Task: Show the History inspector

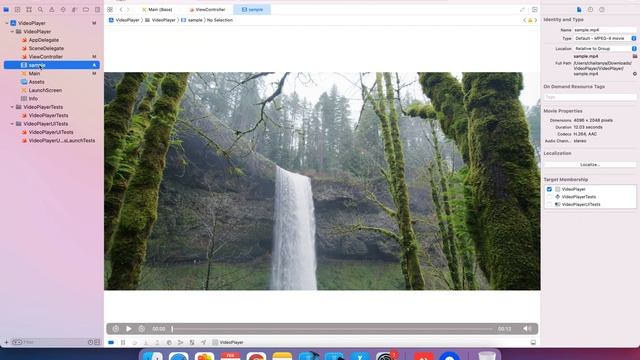Action: click(590, 9)
